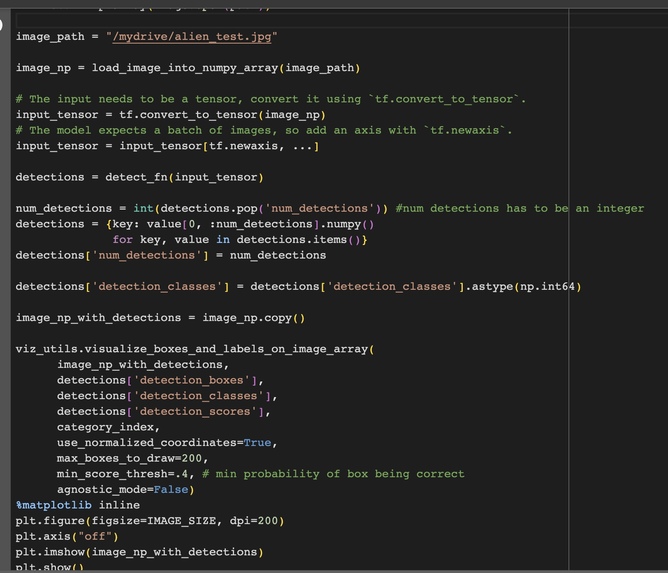Image resolution: width=668 pixels, height=573 pixels.
Task: Click '.astype(np.int64)' at line end
Action: pyautogui.click(x=523, y=286)
